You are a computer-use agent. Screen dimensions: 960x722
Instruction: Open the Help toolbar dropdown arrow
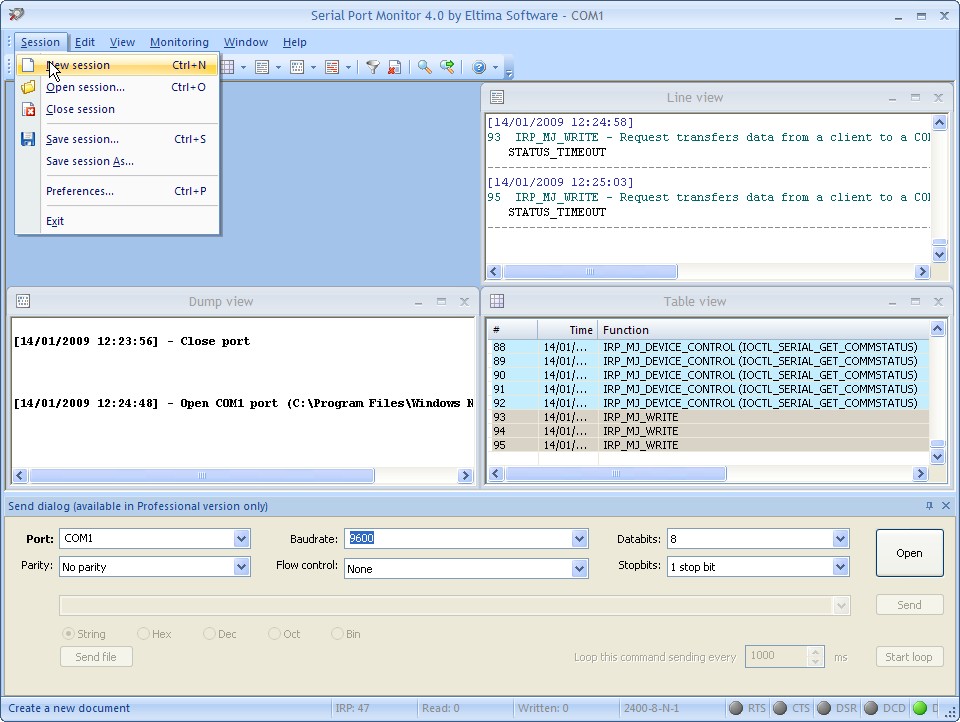(495, 67)
